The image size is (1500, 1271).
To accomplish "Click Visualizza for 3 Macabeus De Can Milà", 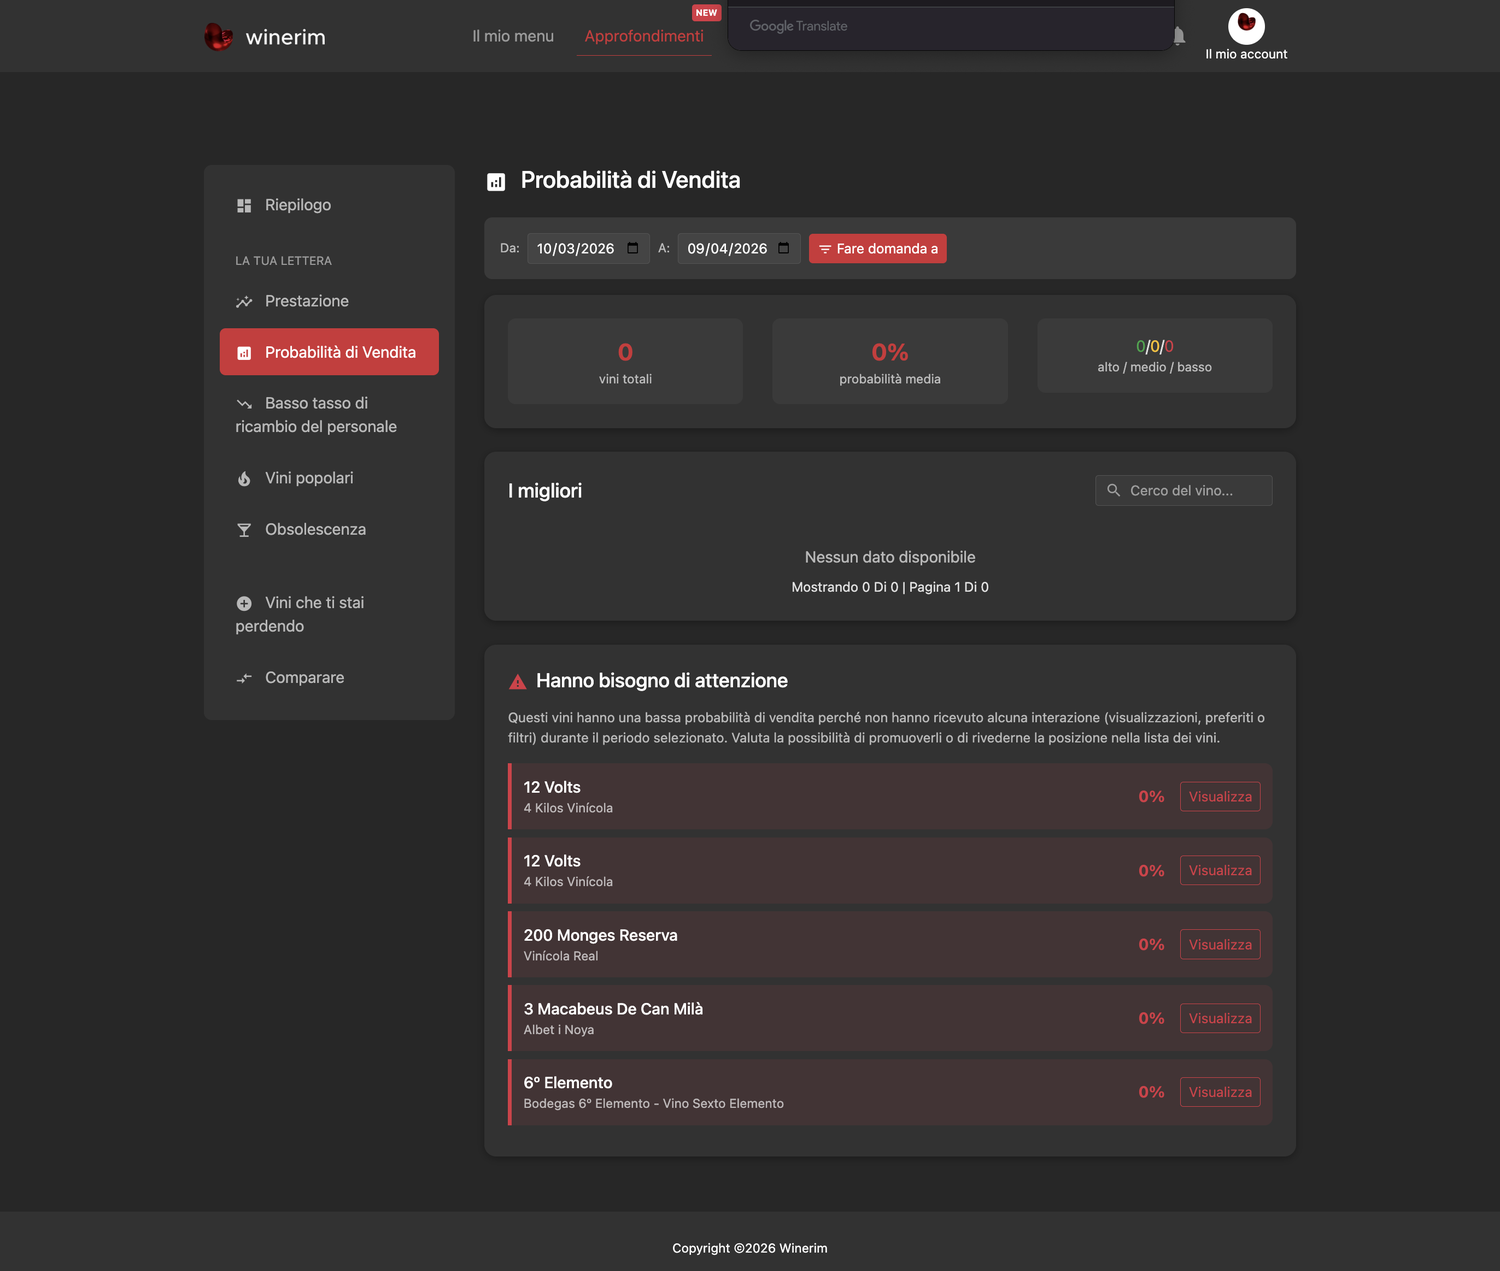I will tap(1220, 1019).
